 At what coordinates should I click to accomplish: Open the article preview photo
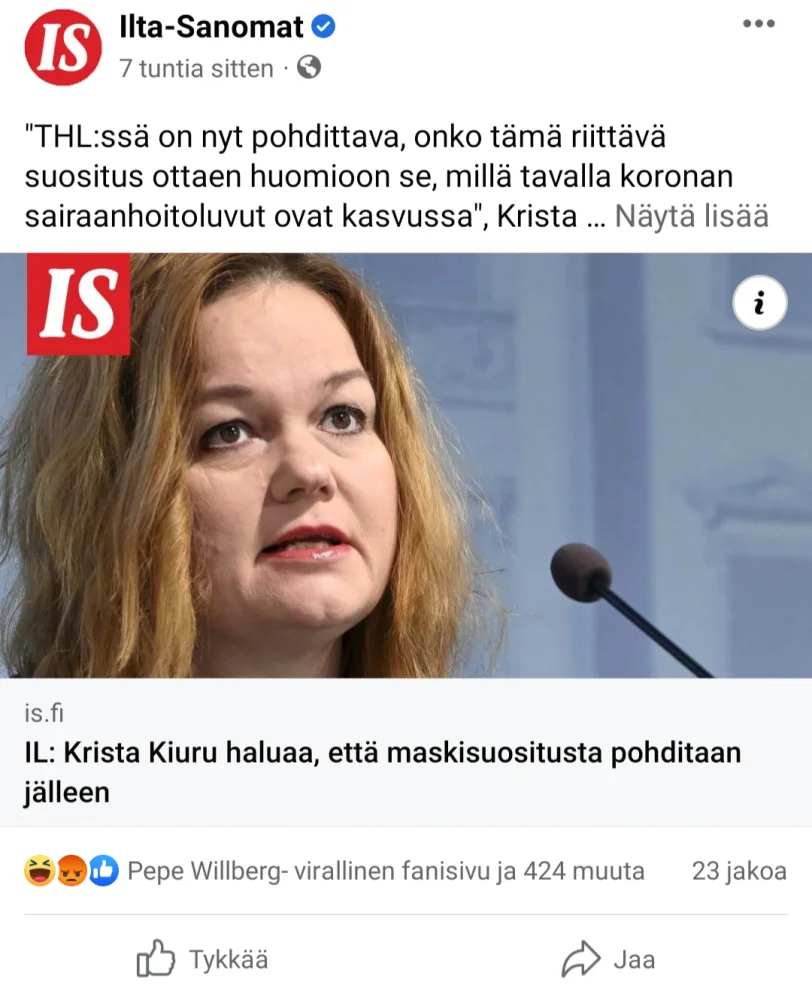pyautogui.click(x=406, y=465)
